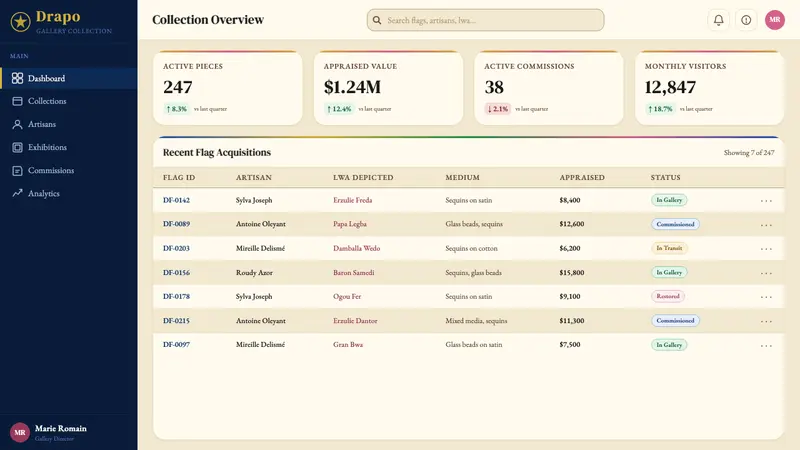This screenshot has height=450, width=800.
Task: Open flag link DF-0089
Action: pos(177,224)
